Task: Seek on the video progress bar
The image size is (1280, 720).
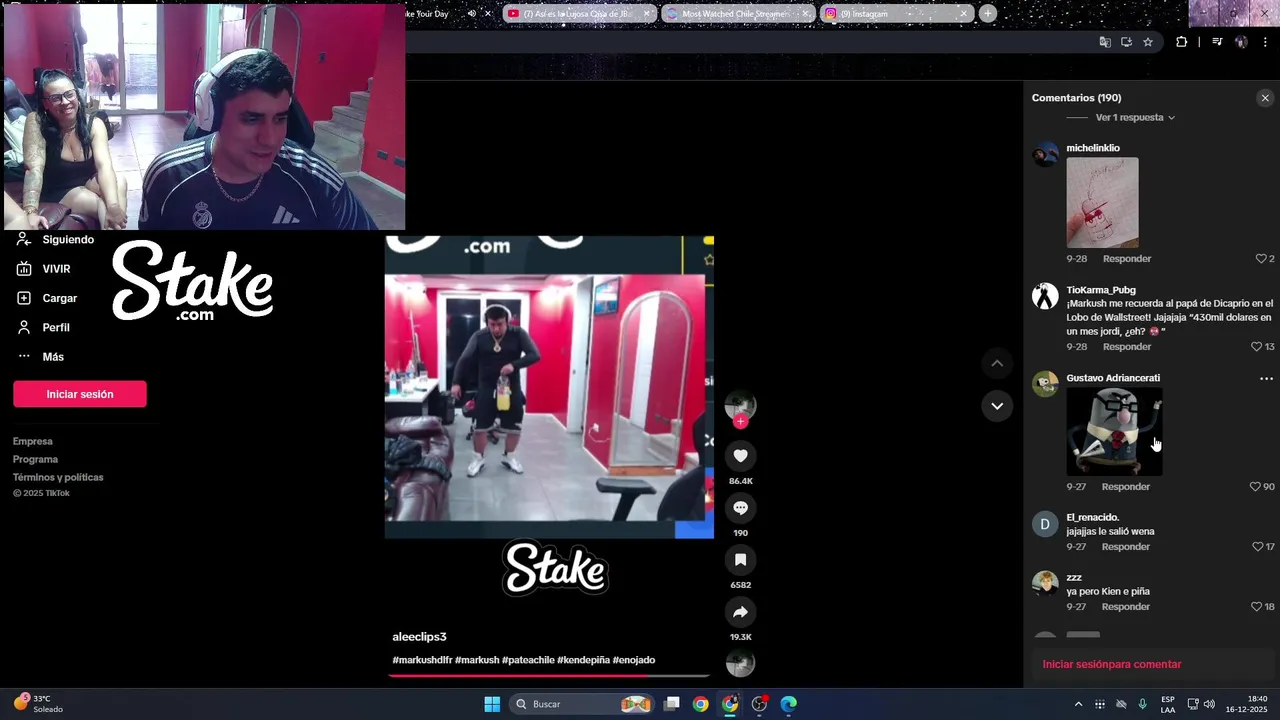Action: click(549, 676)
